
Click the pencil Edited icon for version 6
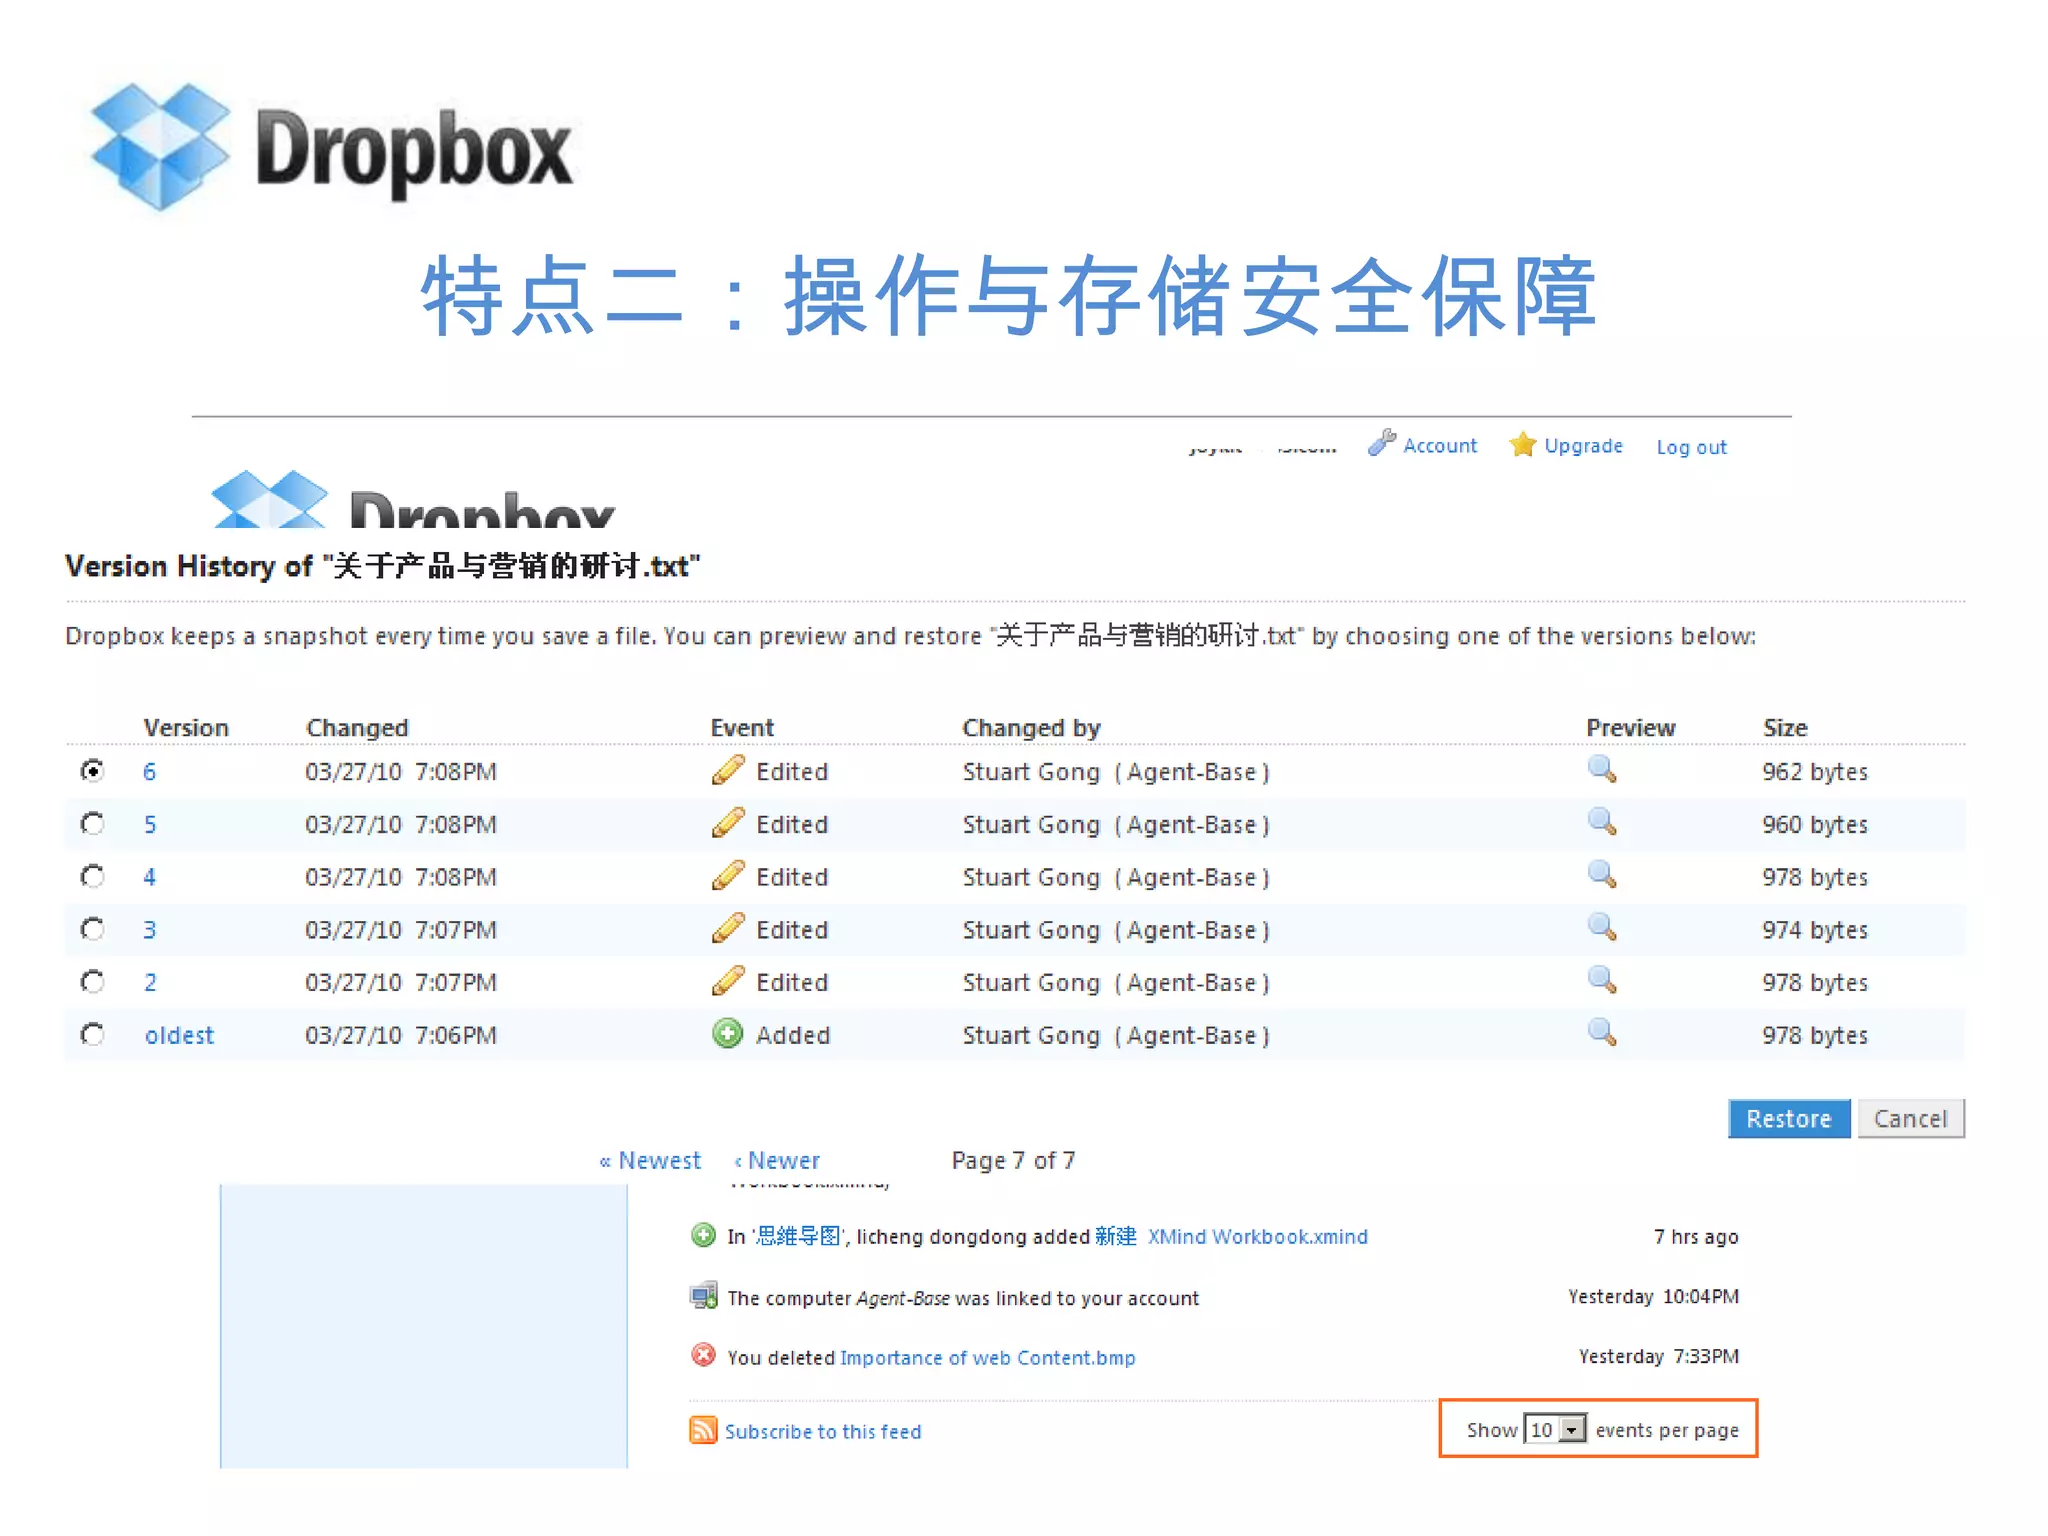click(x=728, y=770)
